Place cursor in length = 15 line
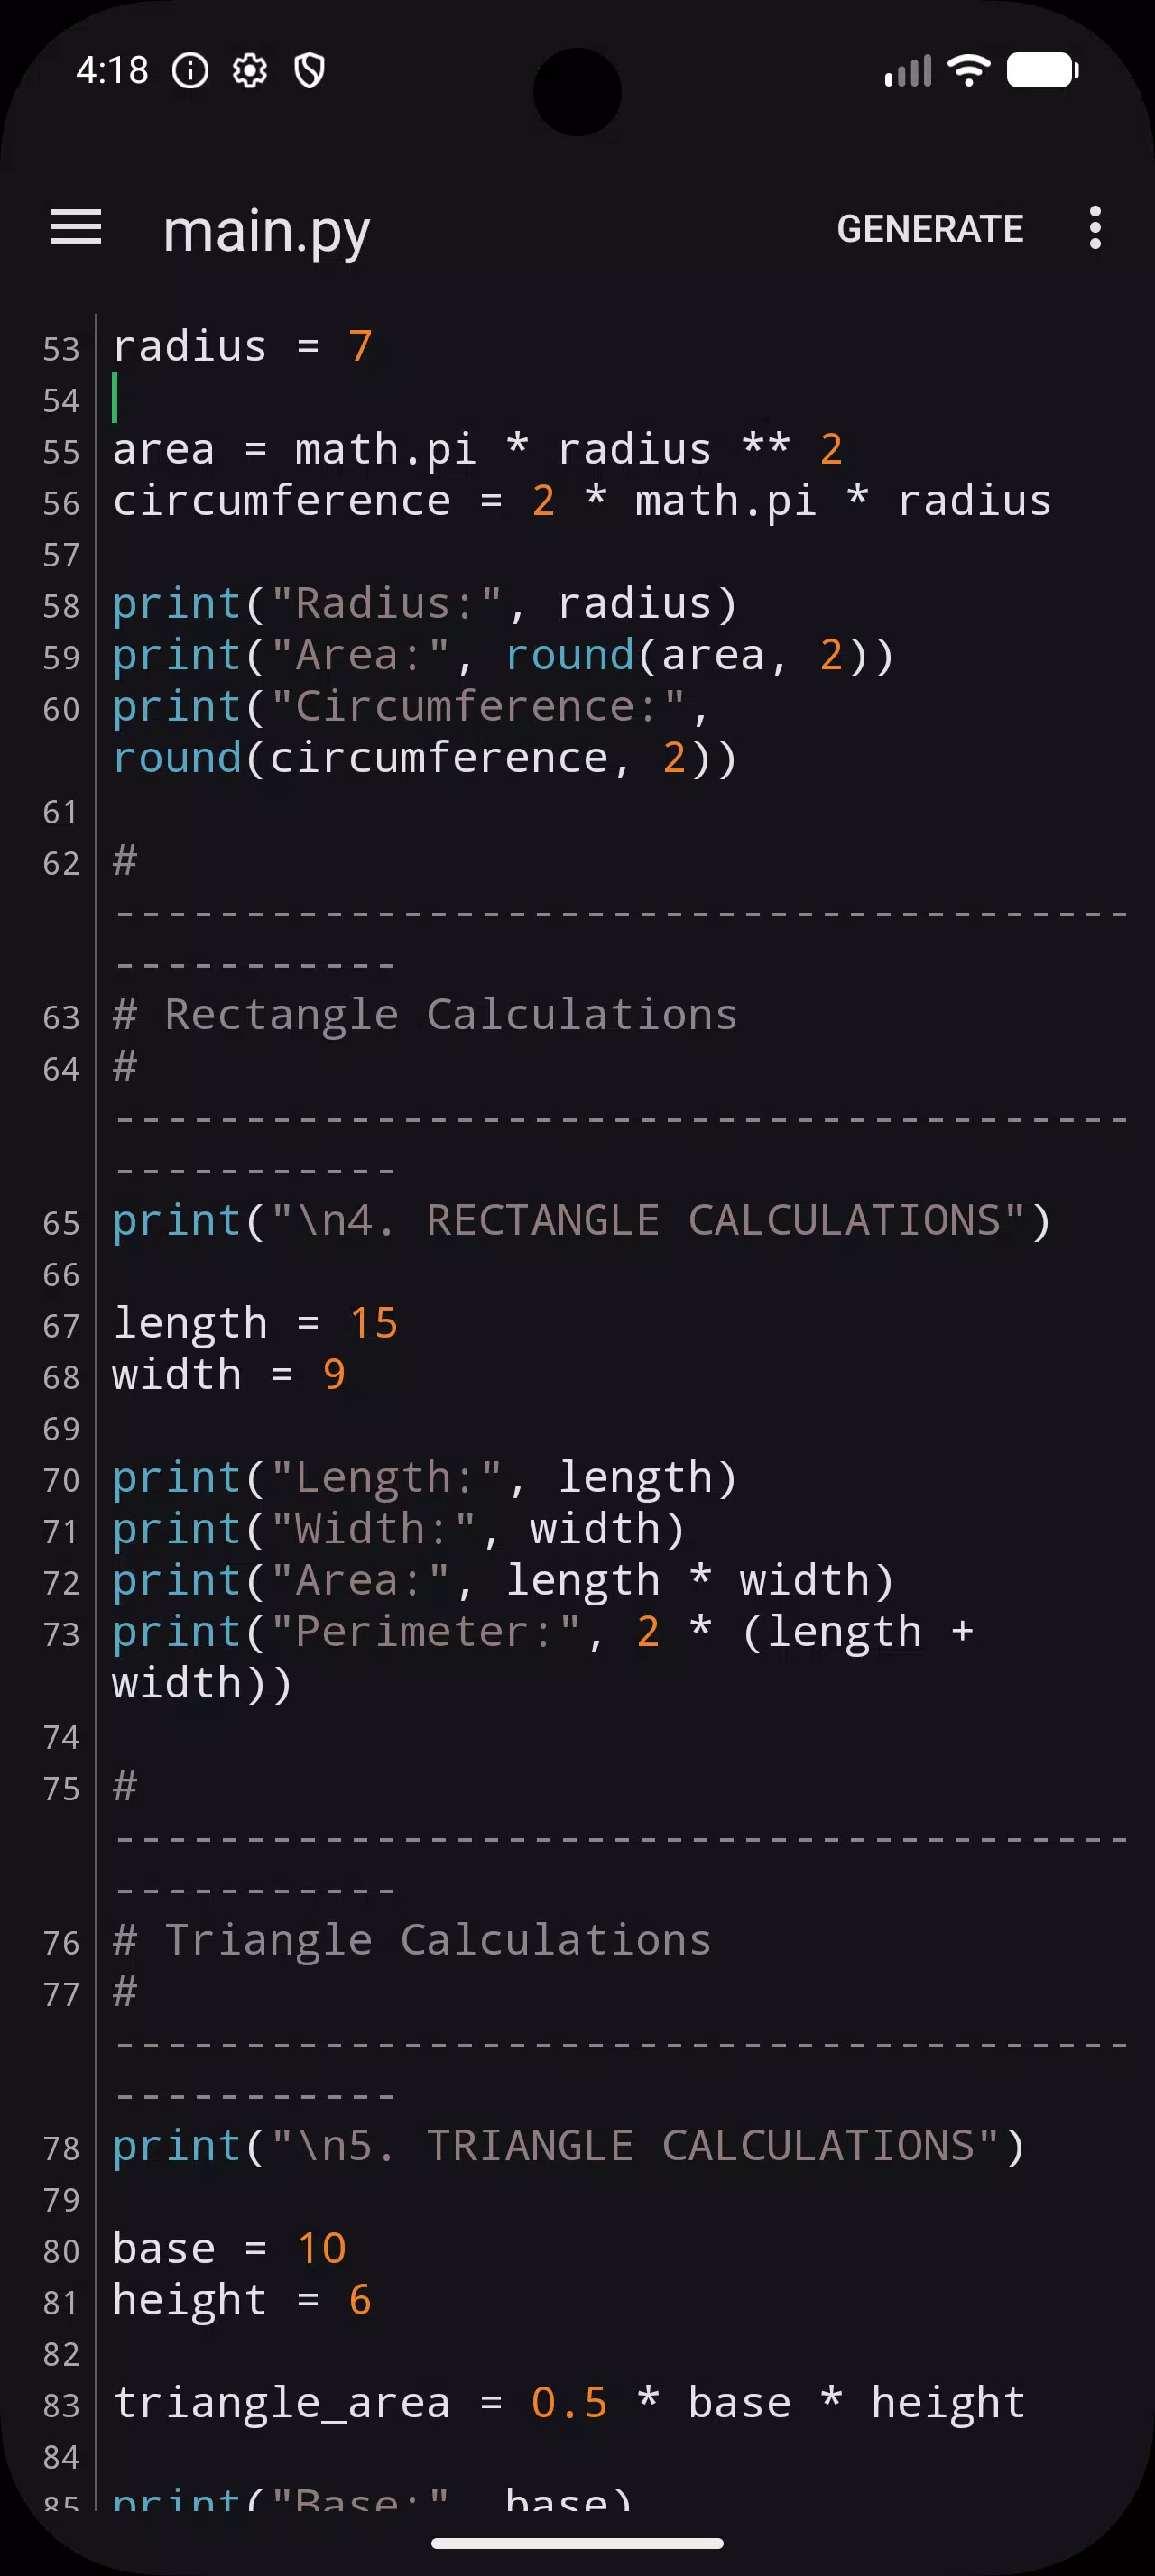1155x2576 pixels. coord(255,1324)
